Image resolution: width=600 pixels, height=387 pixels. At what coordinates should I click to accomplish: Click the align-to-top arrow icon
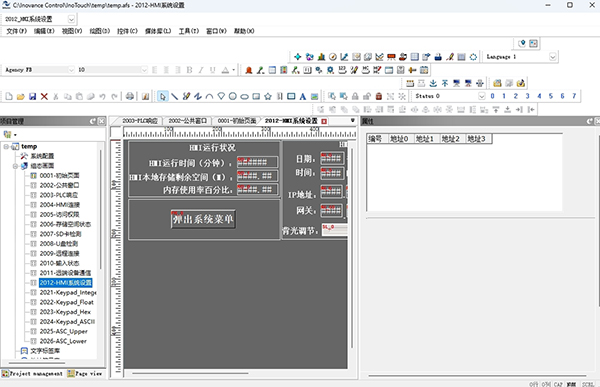click(496, 109)
